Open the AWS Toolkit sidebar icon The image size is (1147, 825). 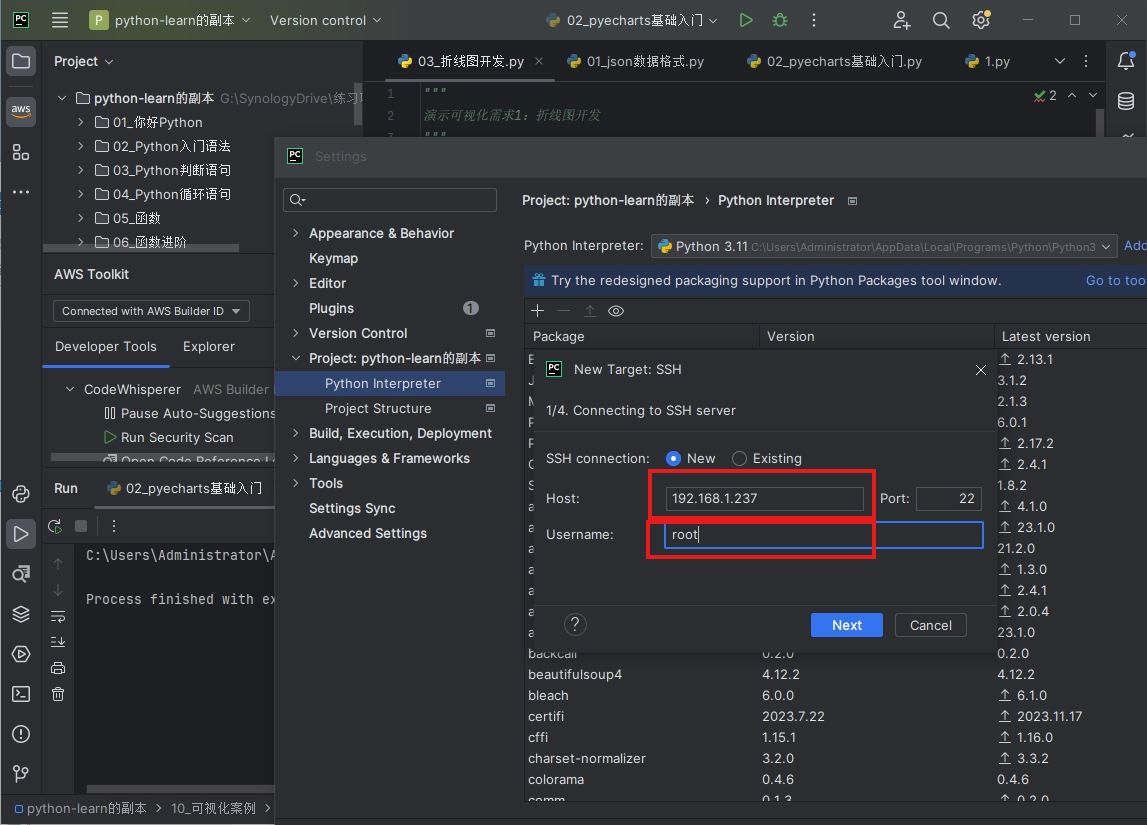point(21,110)
